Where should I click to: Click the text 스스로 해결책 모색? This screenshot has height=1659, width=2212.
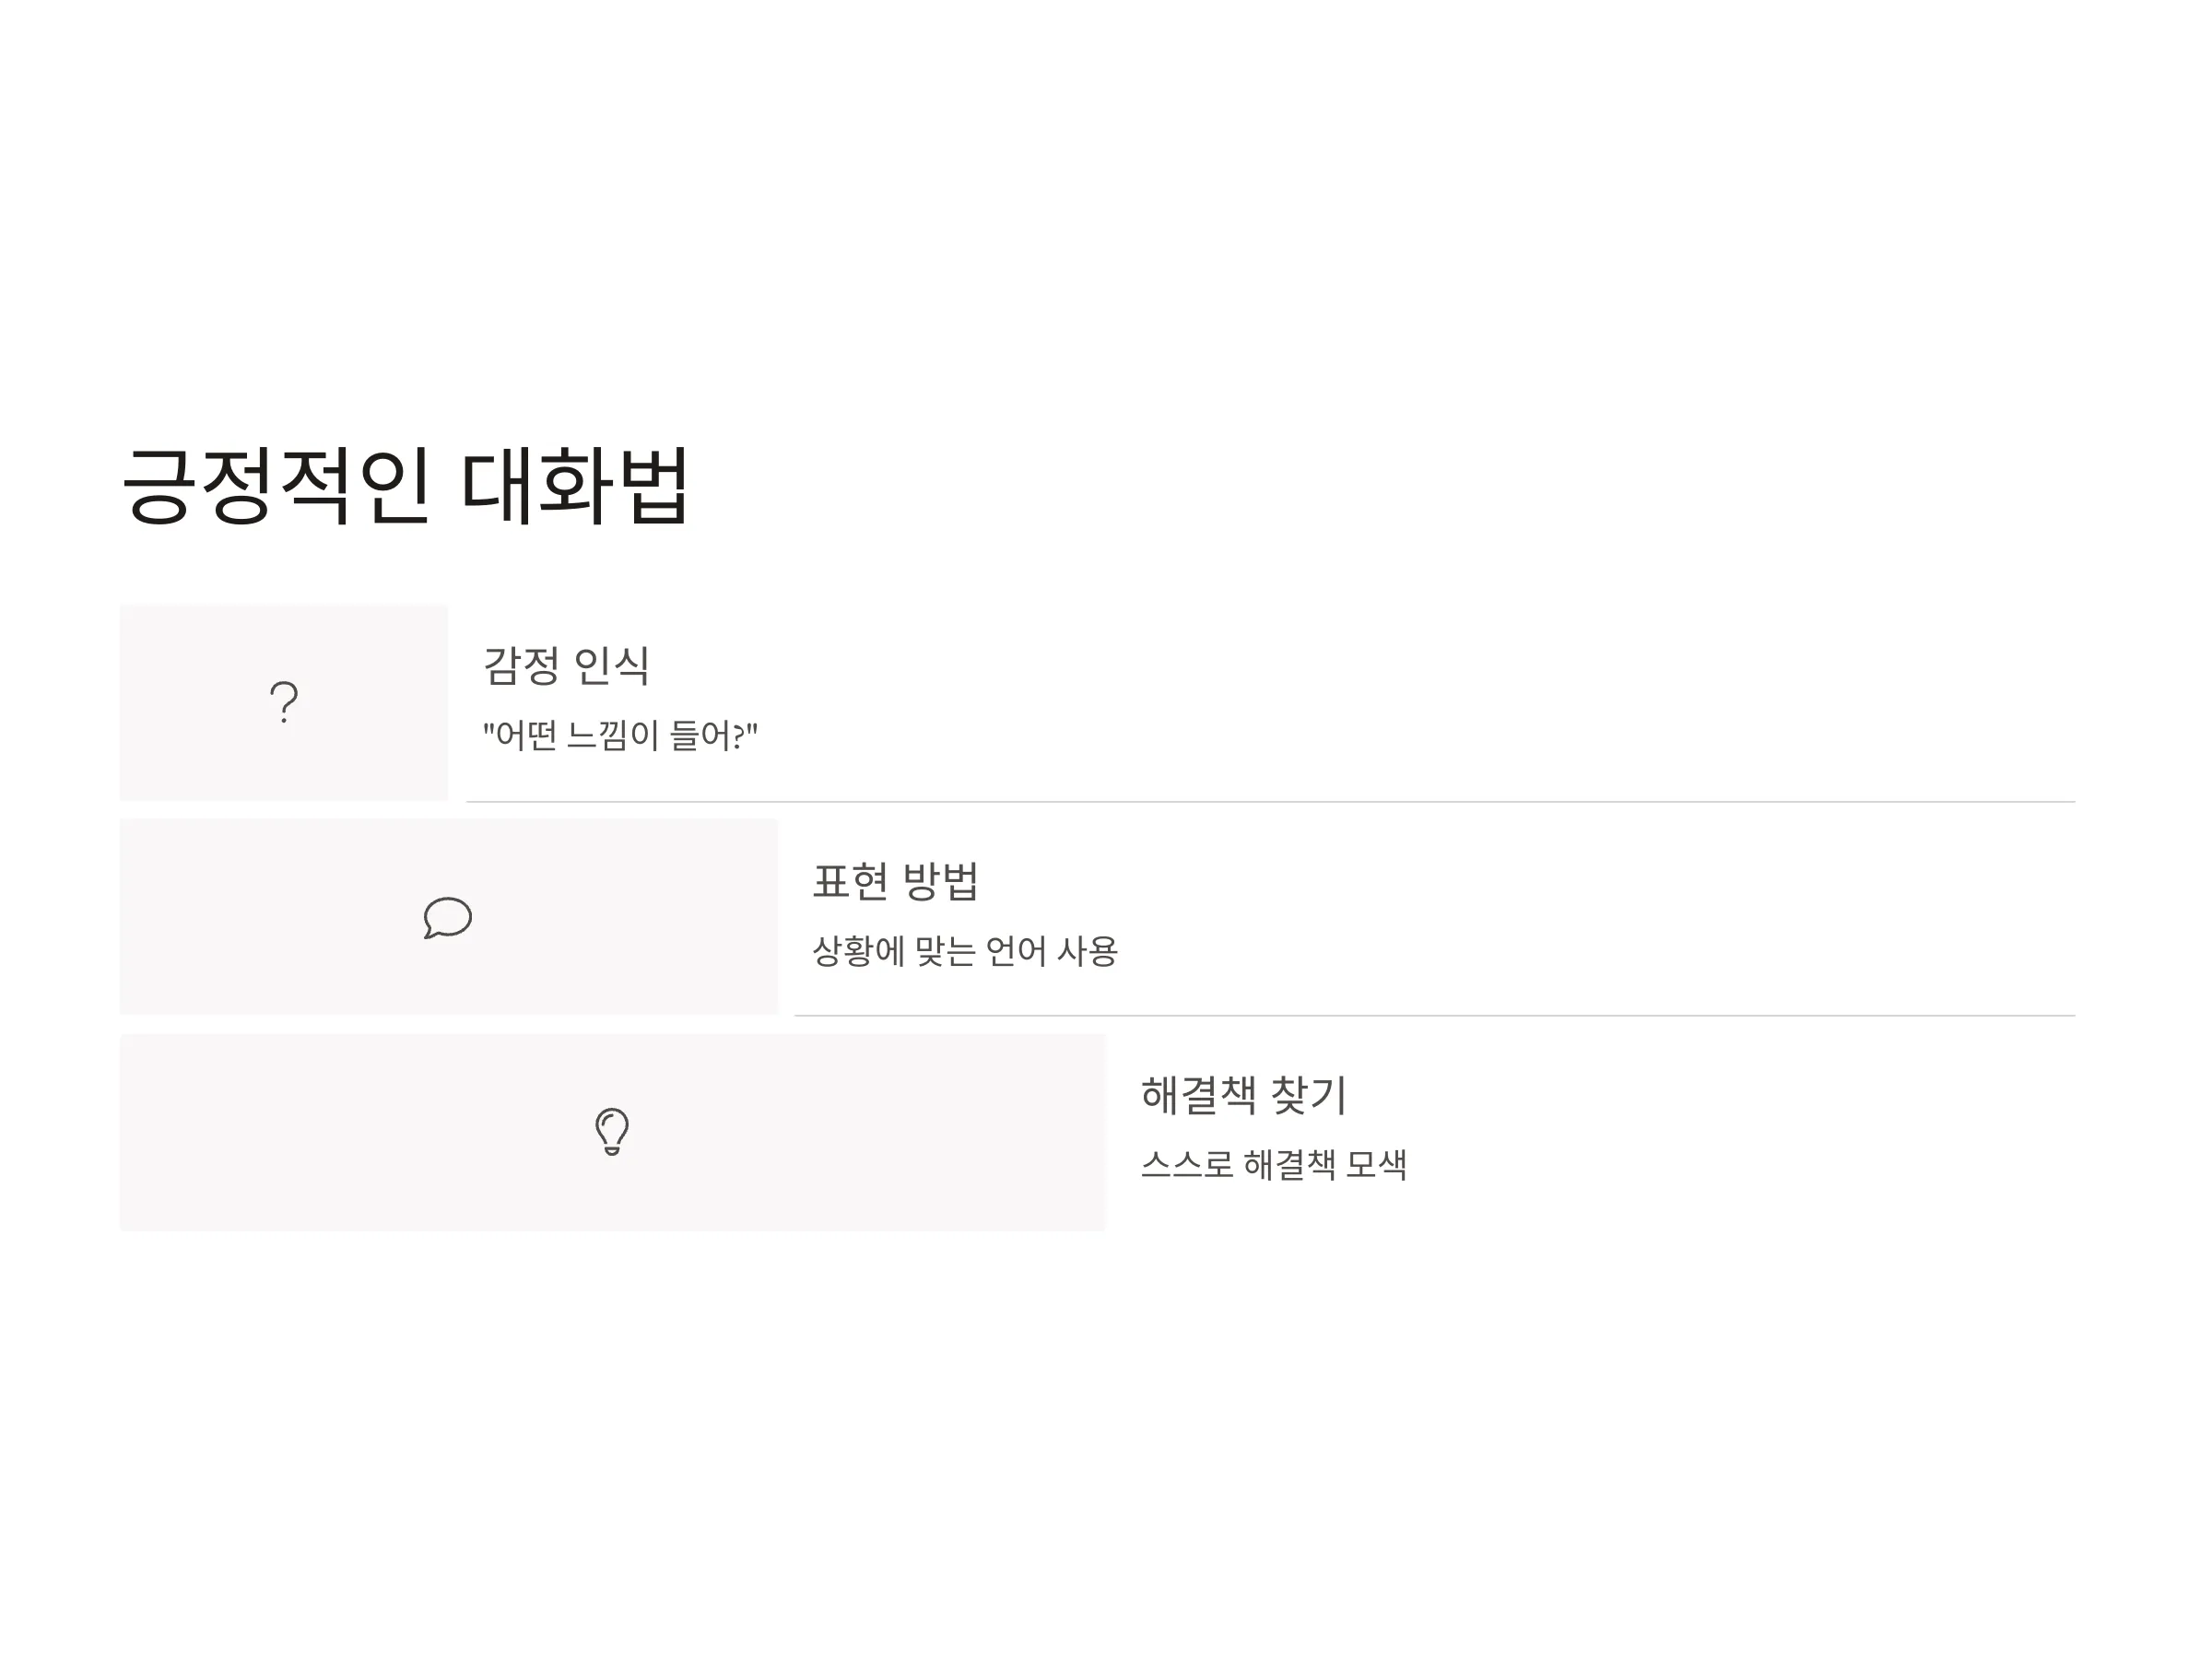[x=1274, y=1165]
